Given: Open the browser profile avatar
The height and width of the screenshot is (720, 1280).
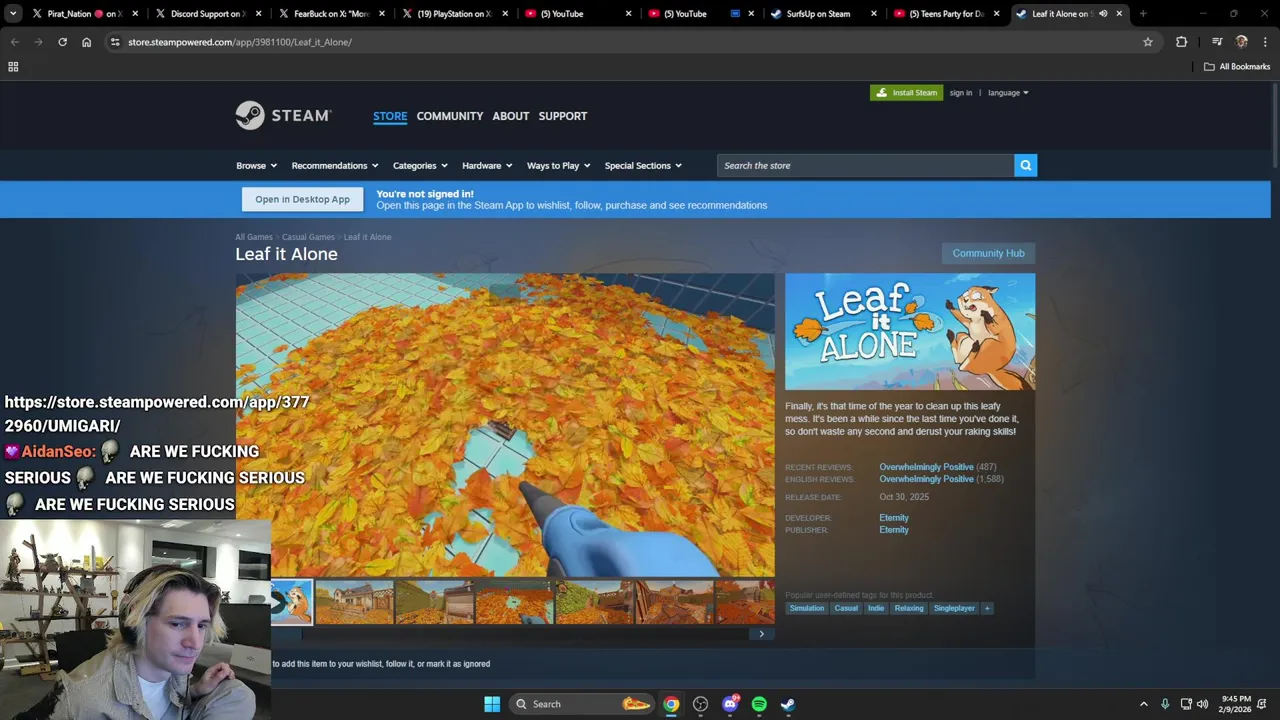Looking at the screenshot, I should [x=1241, y=42].
